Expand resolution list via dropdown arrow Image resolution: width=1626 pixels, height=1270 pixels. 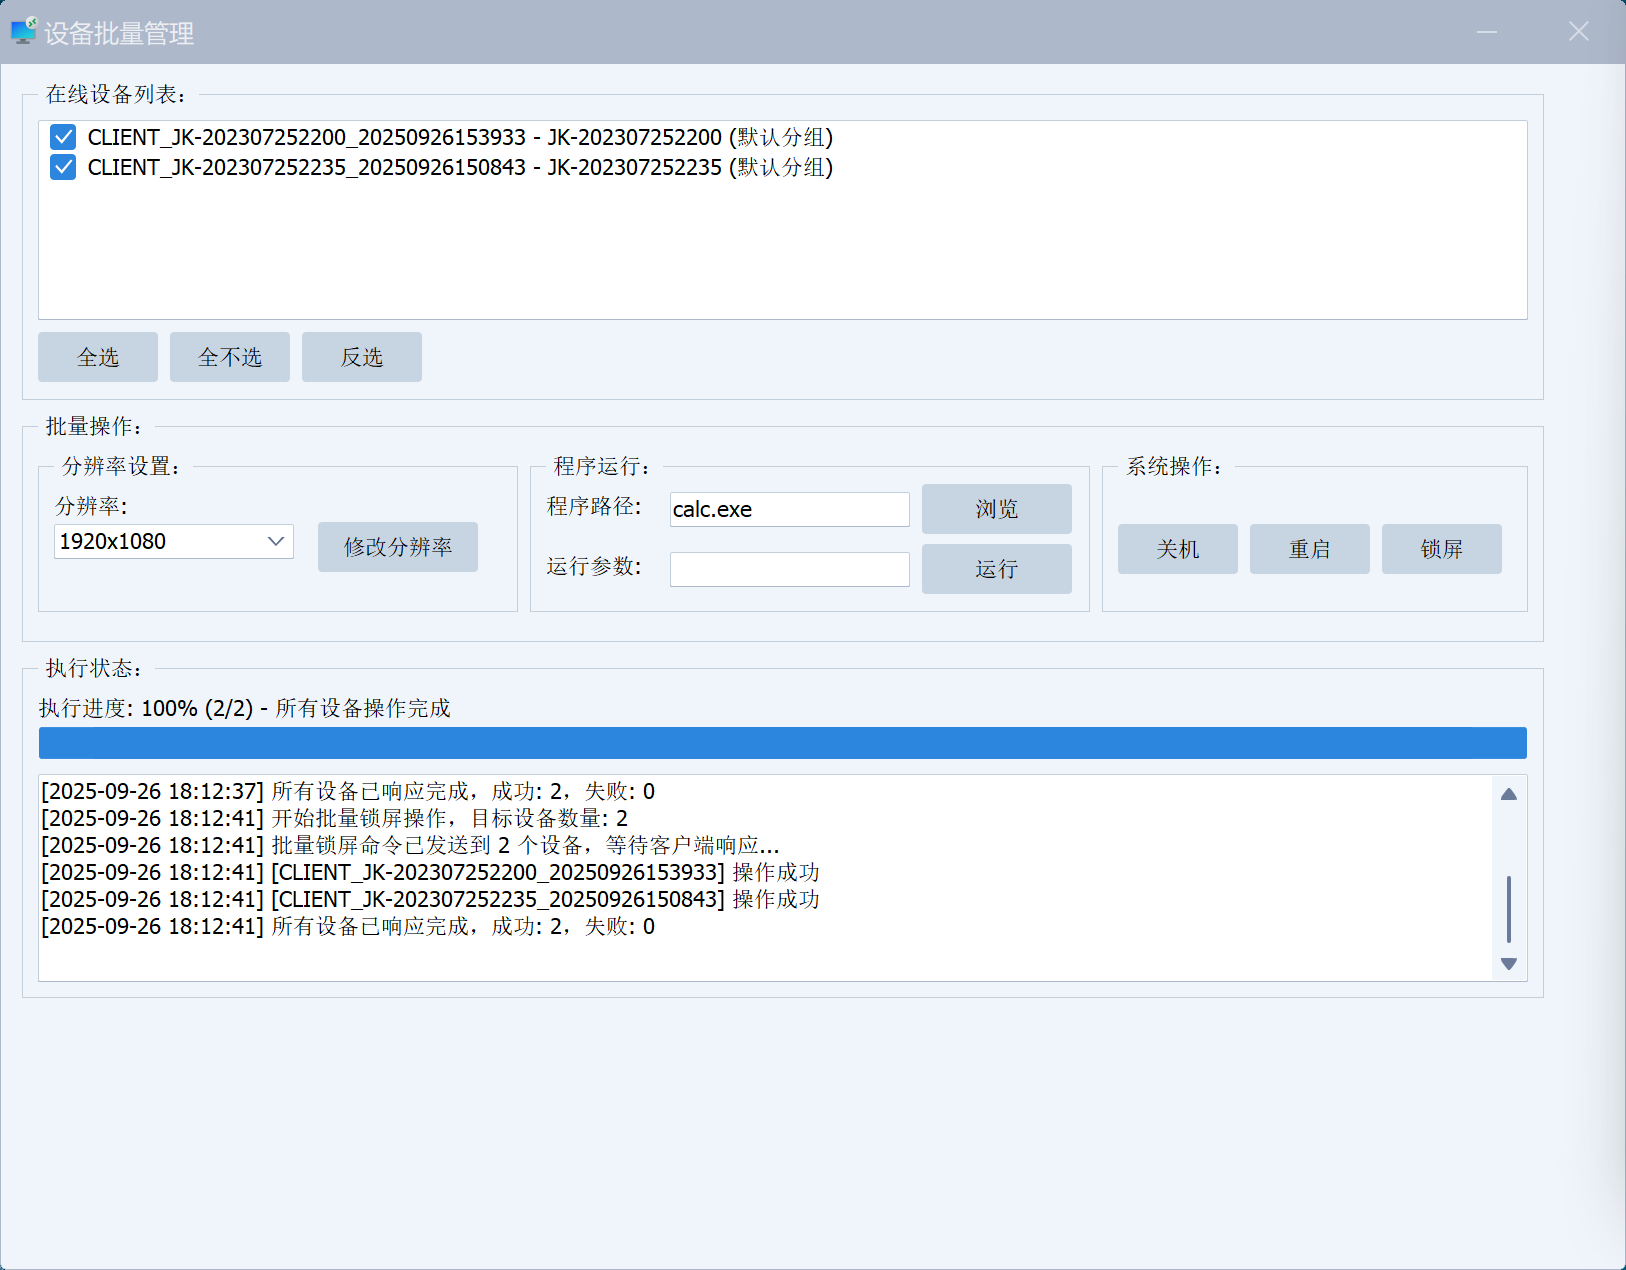tap(276, 542)
